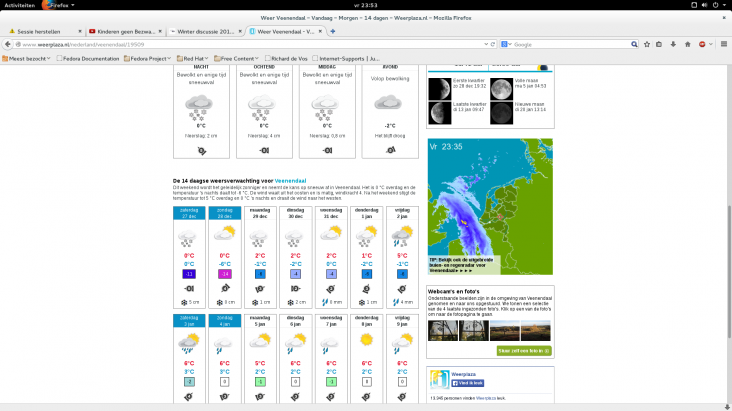Open Internet-Supports bookmark
This screenshot has width=732, height=411.
(346, 58)
